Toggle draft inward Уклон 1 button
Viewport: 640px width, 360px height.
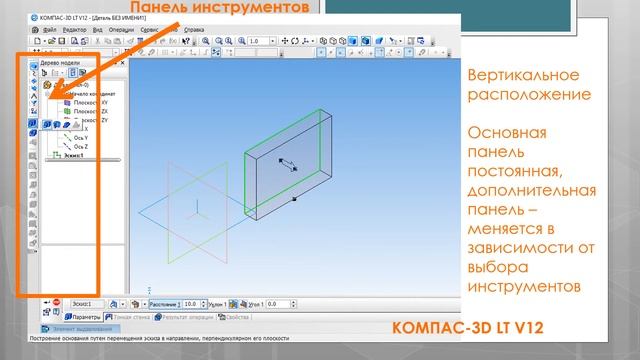[x=243, y=304]
